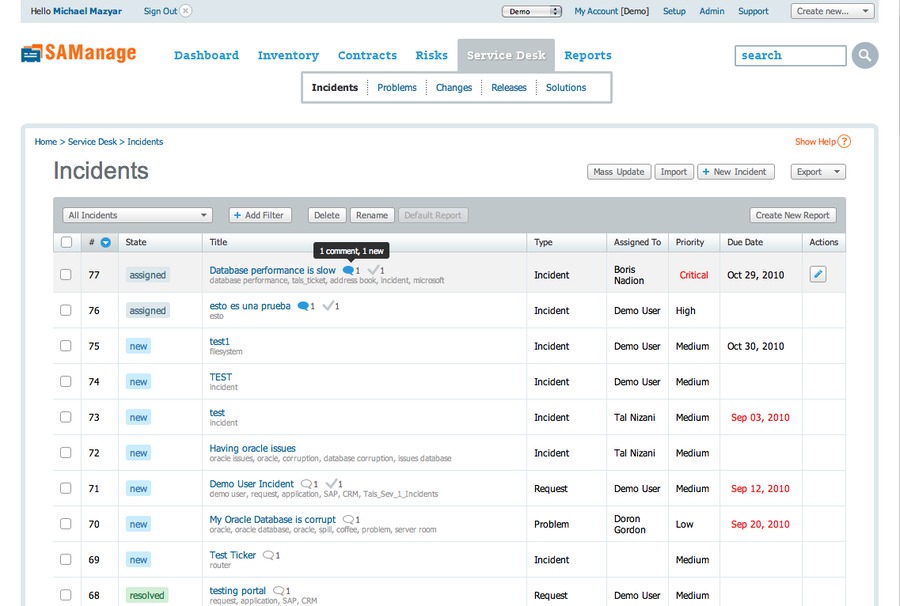Click comment bubble on esto es una prueba
This screenshot has height=606, width=900.
(x=303, y=306)
